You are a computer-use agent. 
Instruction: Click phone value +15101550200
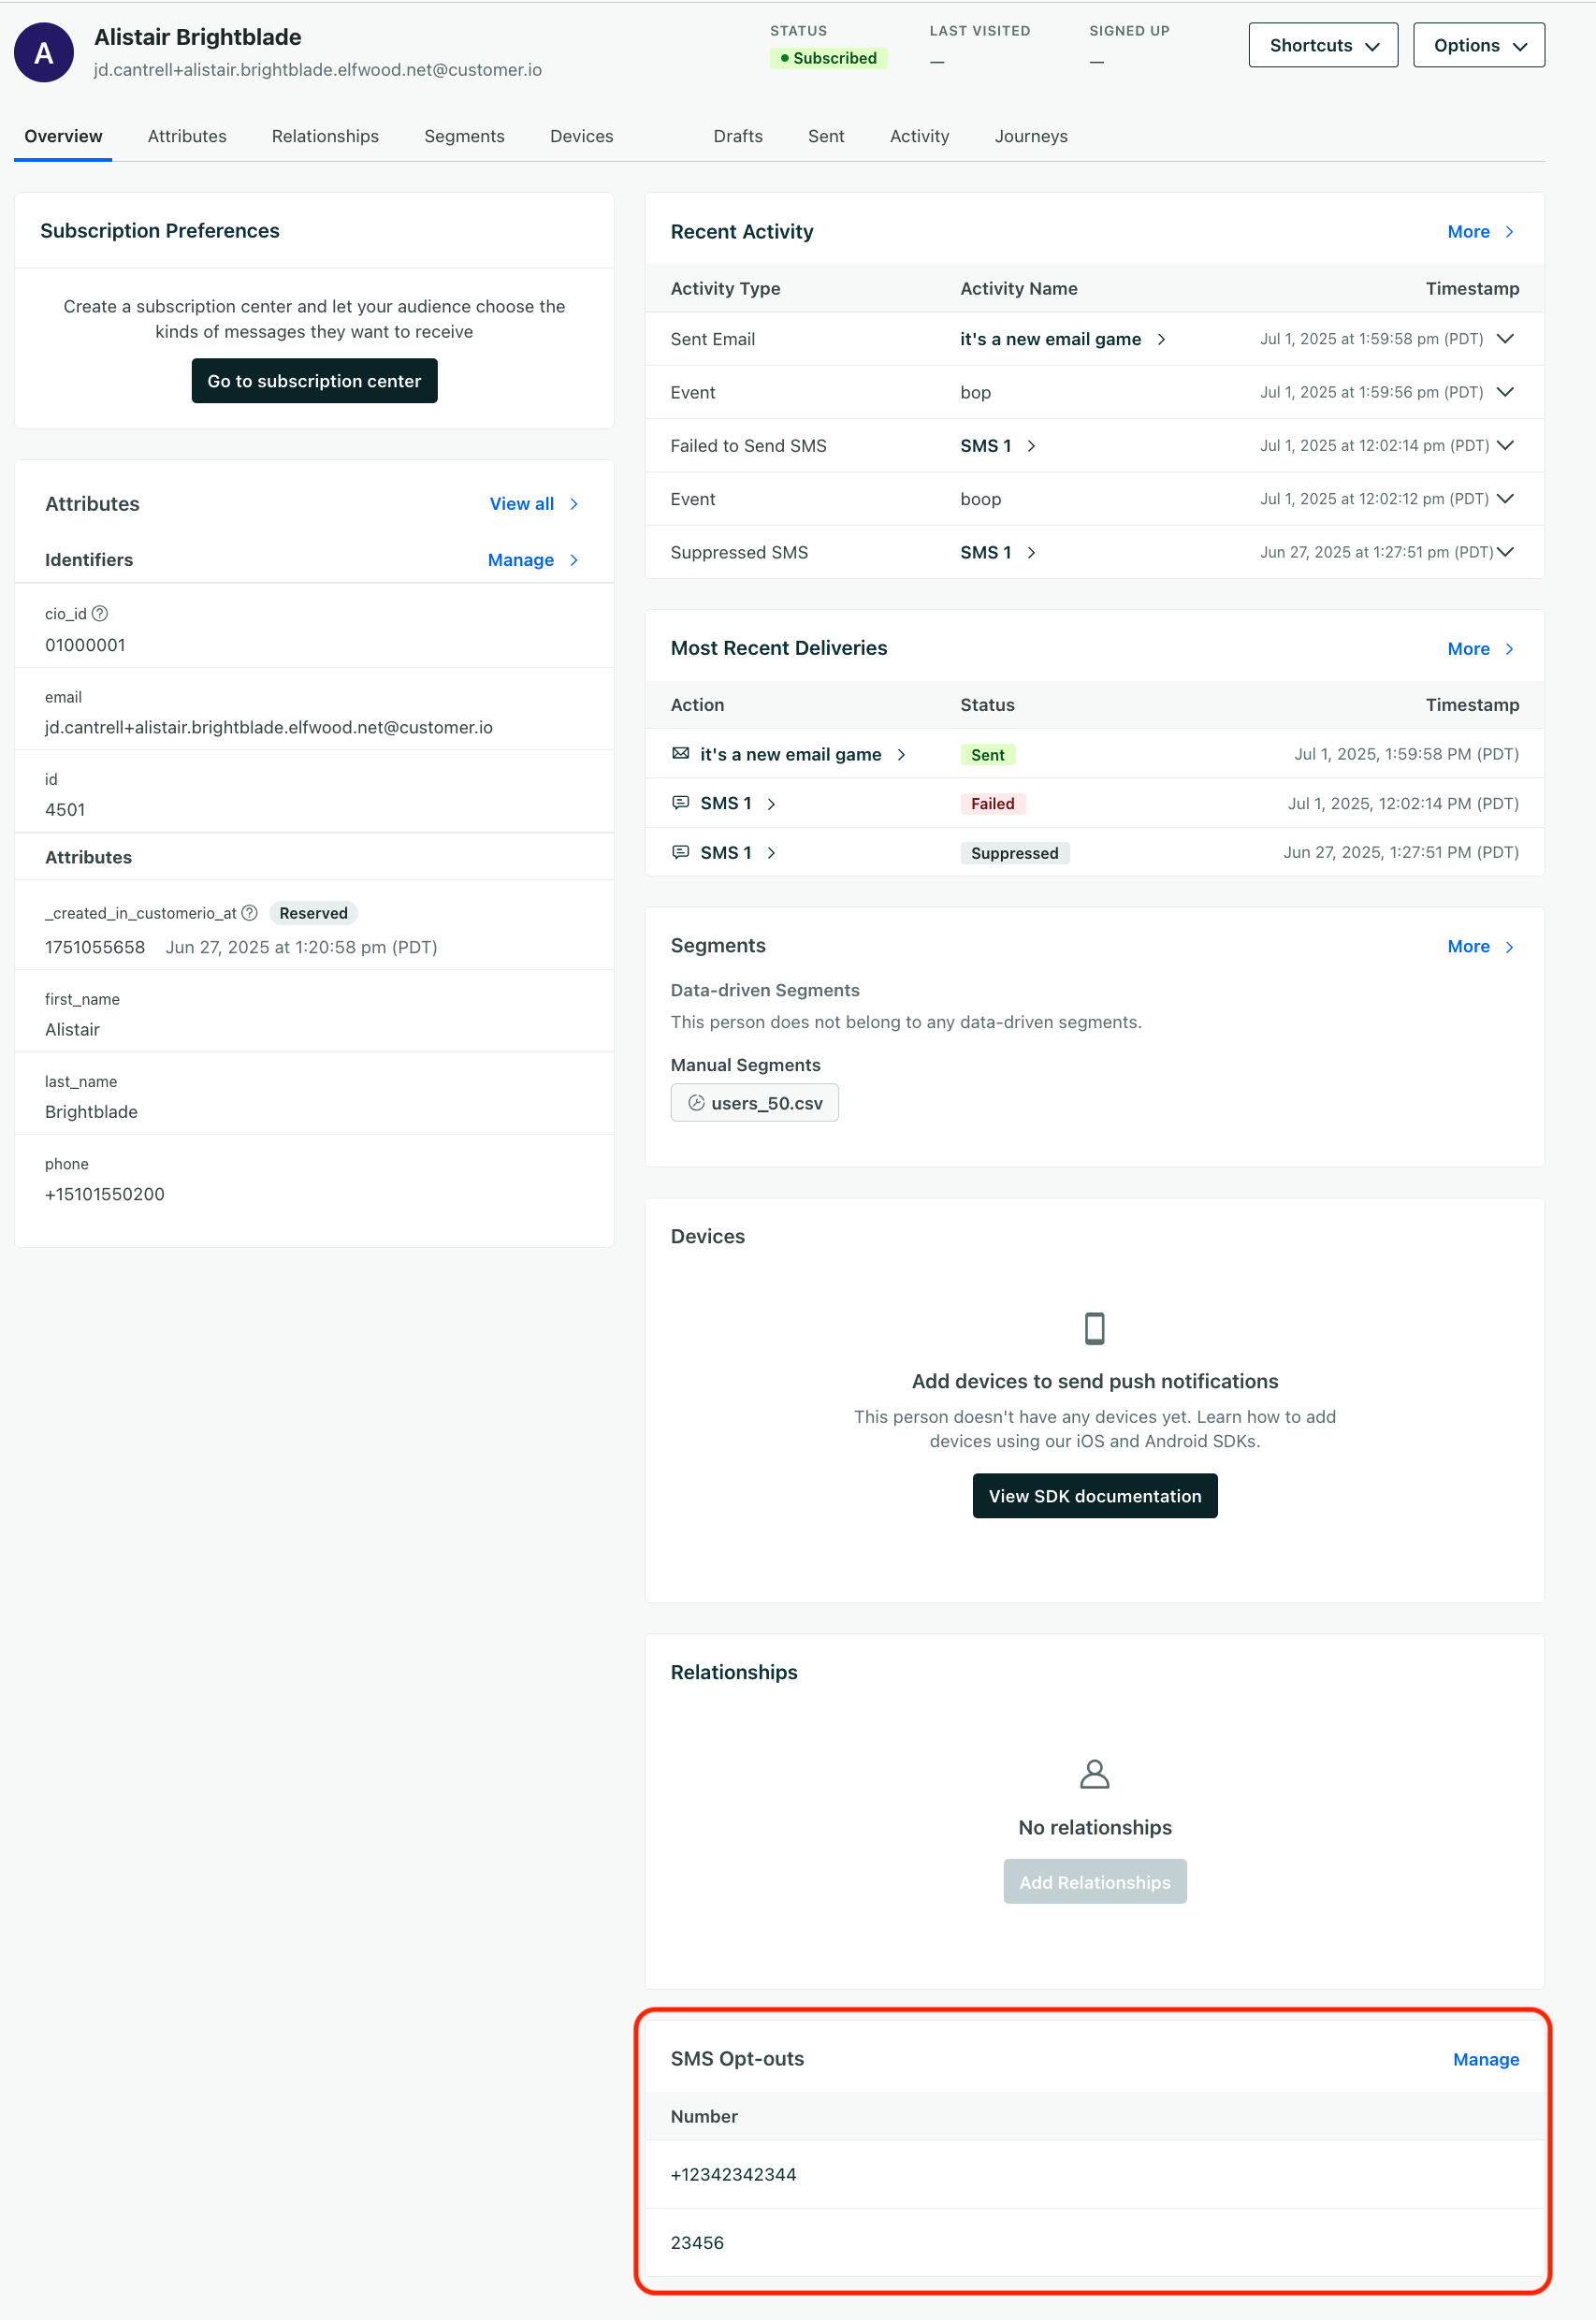(x=105, y=1194)
